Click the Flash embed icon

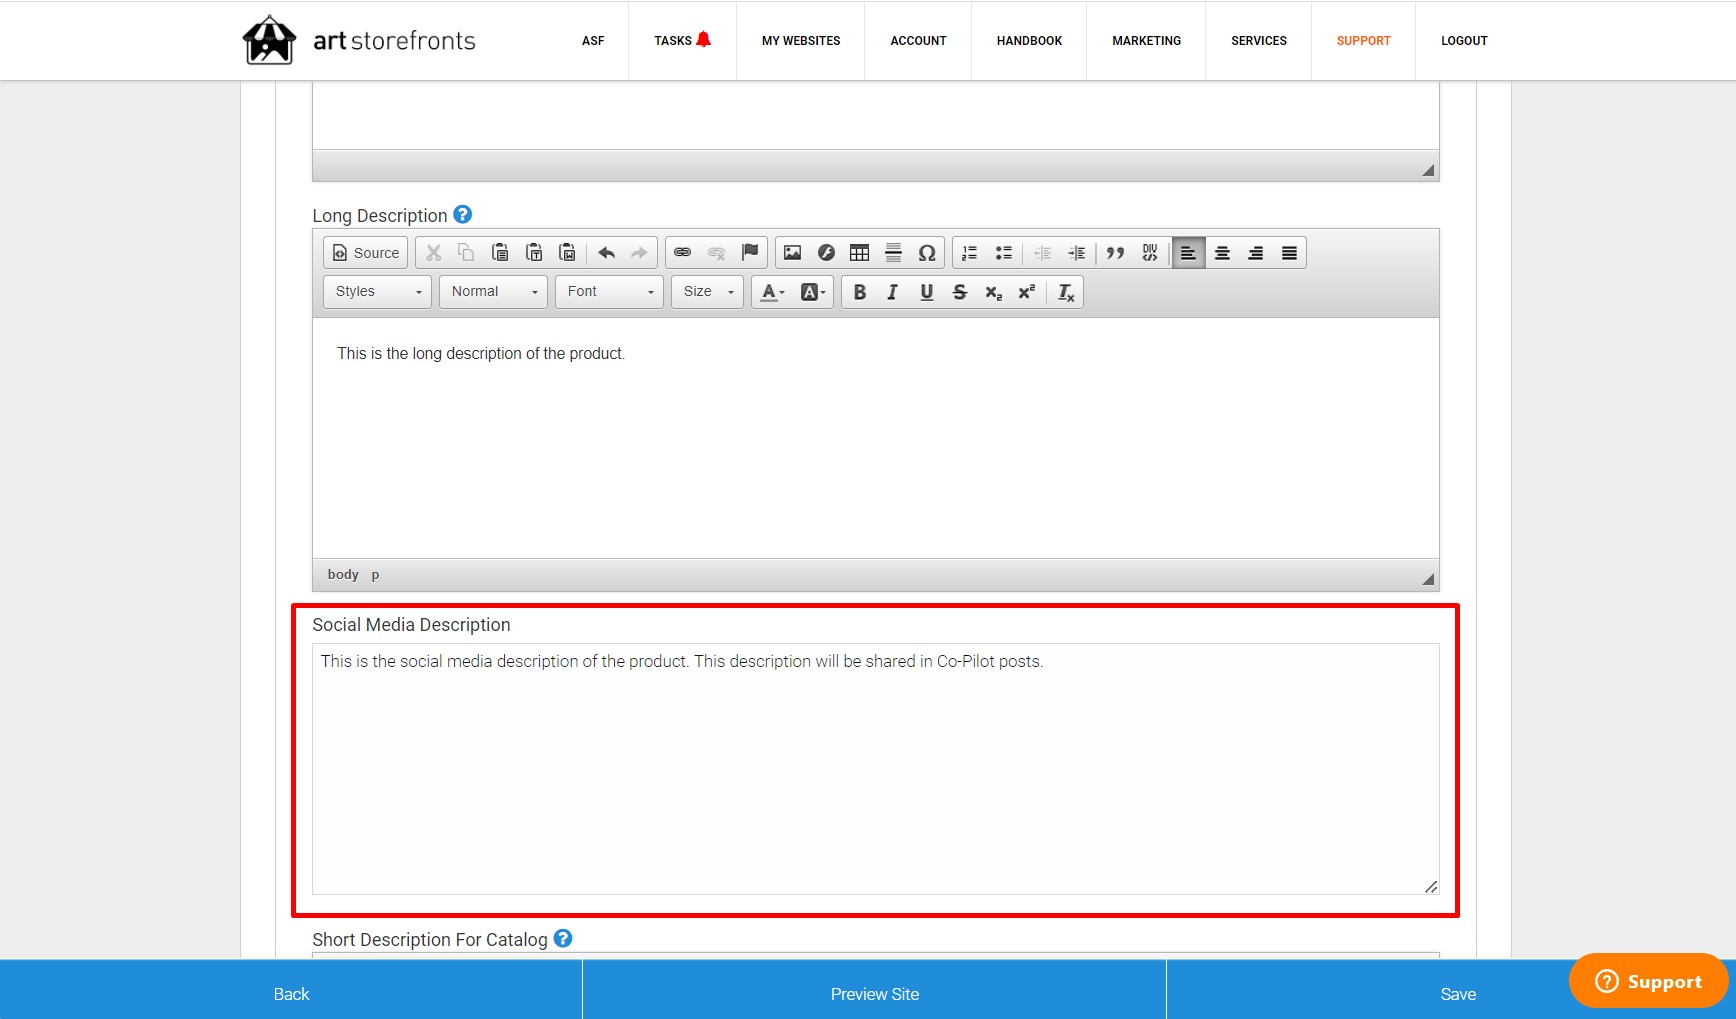point(826,253)
